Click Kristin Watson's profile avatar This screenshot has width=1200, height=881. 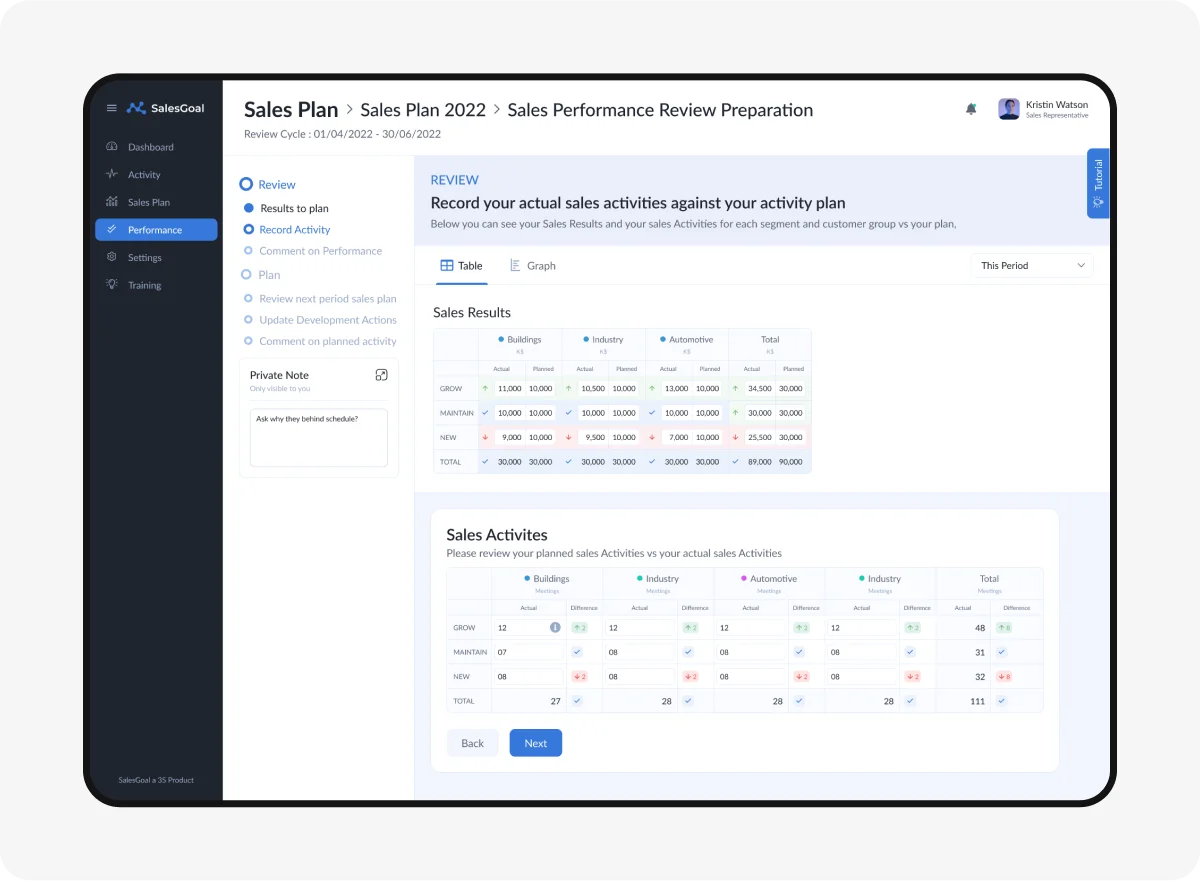click(x=1009, y=109)
